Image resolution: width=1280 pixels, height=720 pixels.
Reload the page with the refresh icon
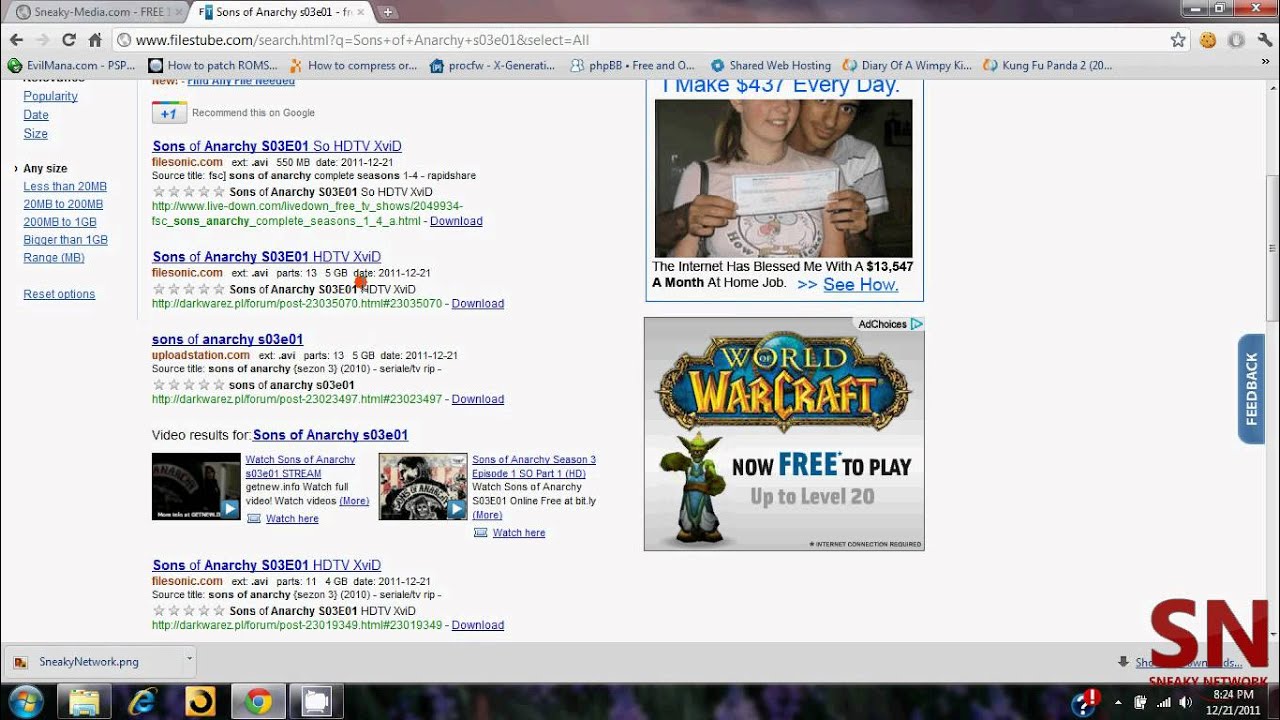[x=69, y=40]
